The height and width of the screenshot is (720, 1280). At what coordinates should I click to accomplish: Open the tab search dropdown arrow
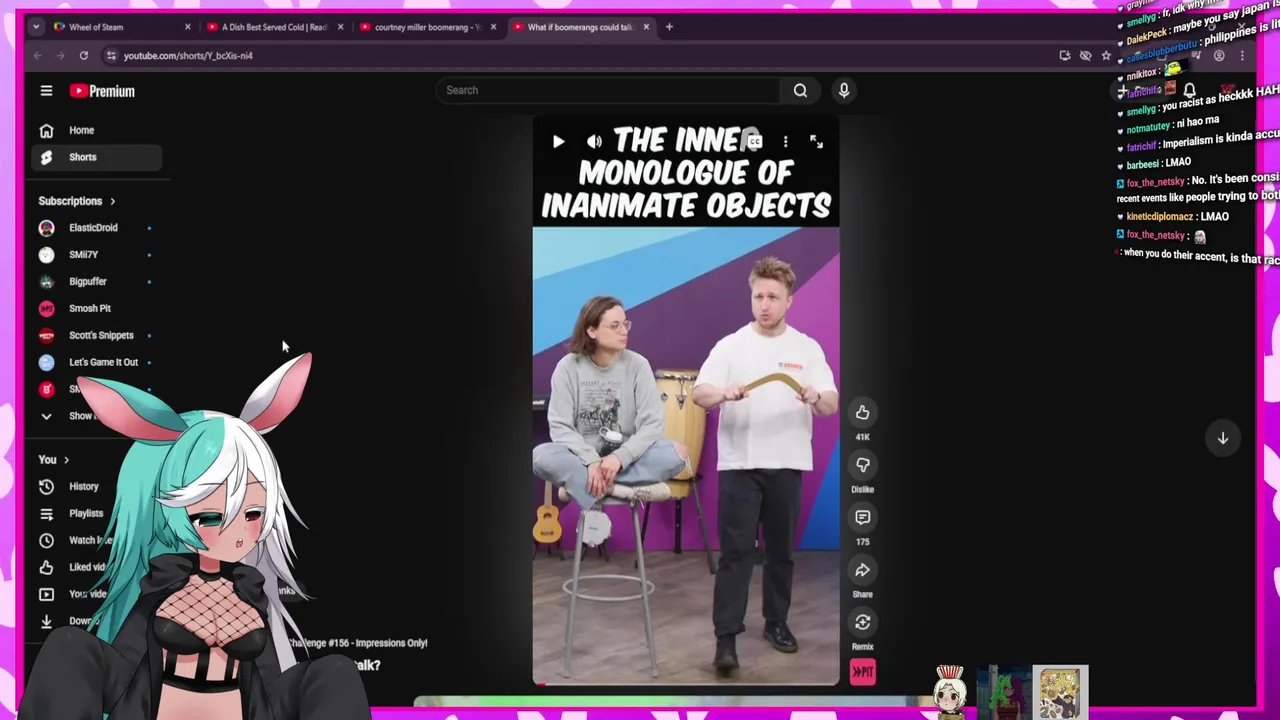(37, 27)
